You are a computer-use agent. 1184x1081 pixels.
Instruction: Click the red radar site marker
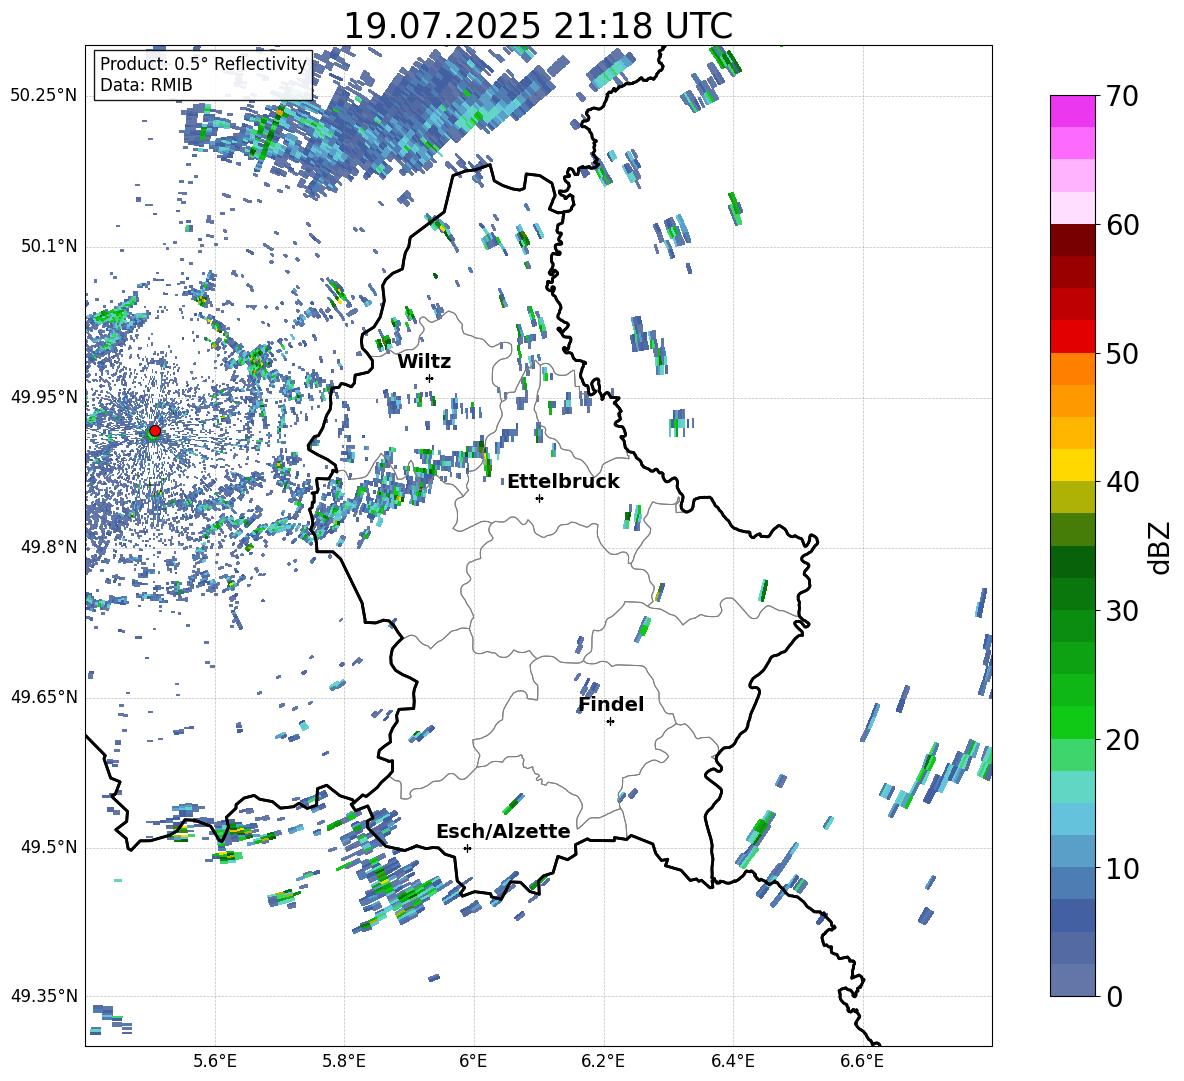point(155,431)
